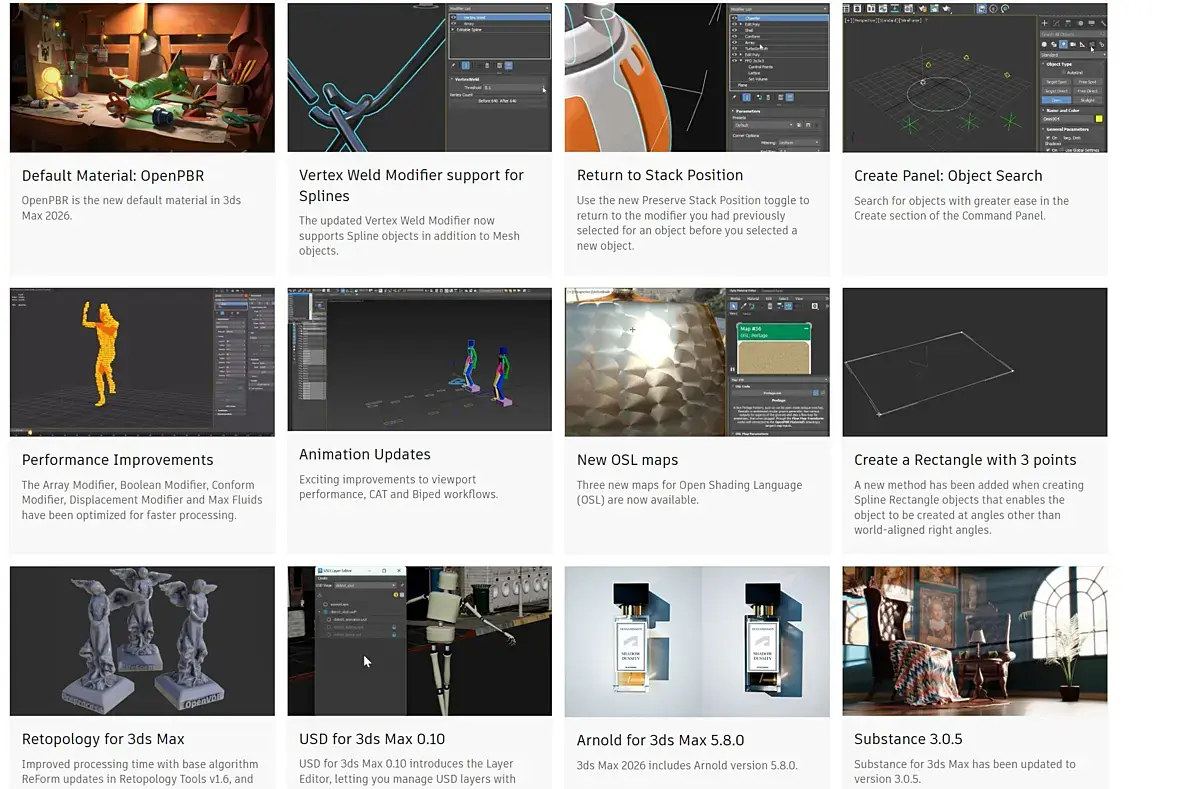Viewport: 1180px width, 789px height.
Task: Open the Create Panel: Object Search thumbnail
Action: pyautogui.click(x=975, y=78)
